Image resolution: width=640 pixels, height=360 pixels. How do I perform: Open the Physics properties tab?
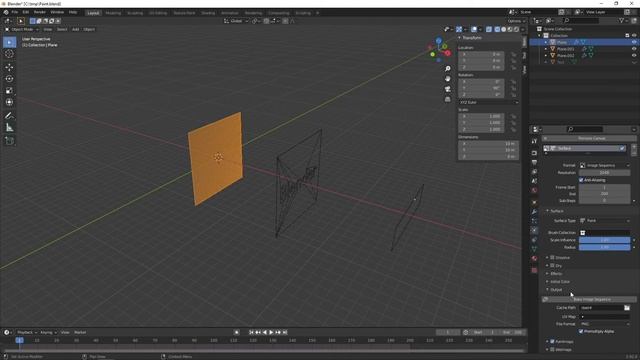(534, 231)
